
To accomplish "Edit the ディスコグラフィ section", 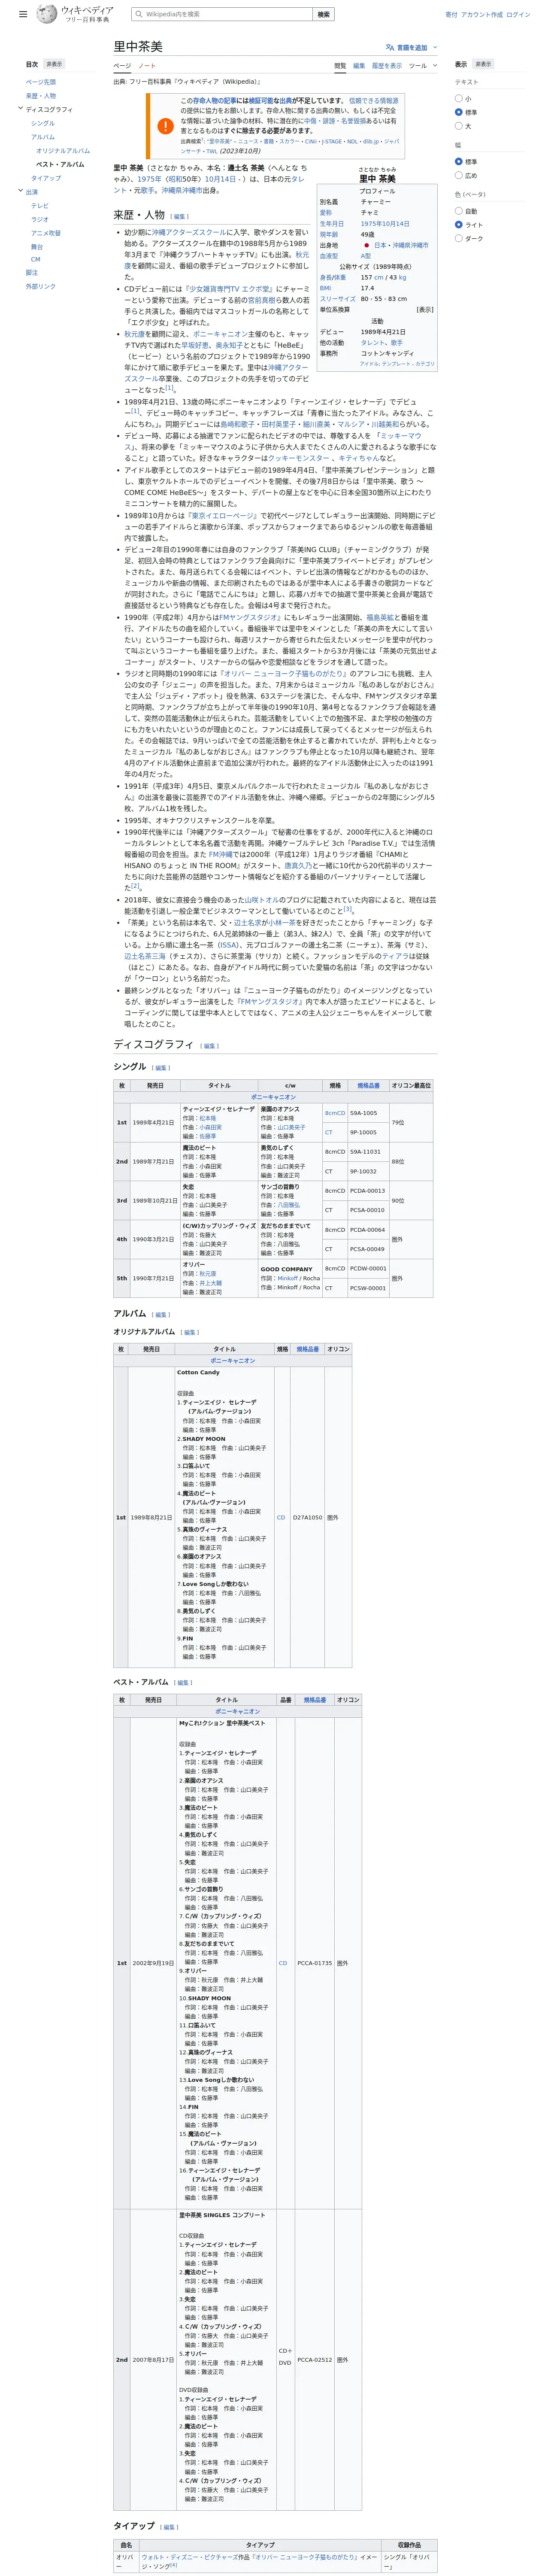I will click(209, 1046).
